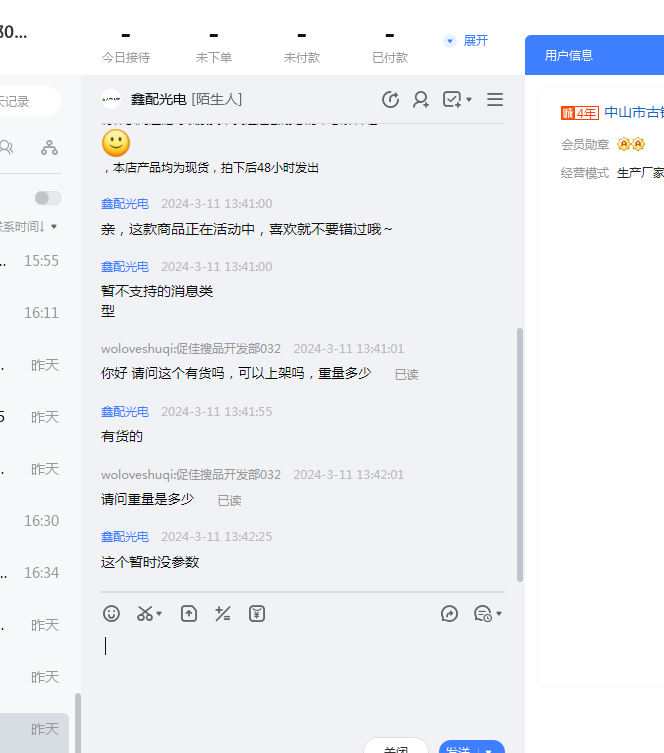Click the forward message arrow icon
664x753 pixels.
pyautogui.click(x=449, y=613)
